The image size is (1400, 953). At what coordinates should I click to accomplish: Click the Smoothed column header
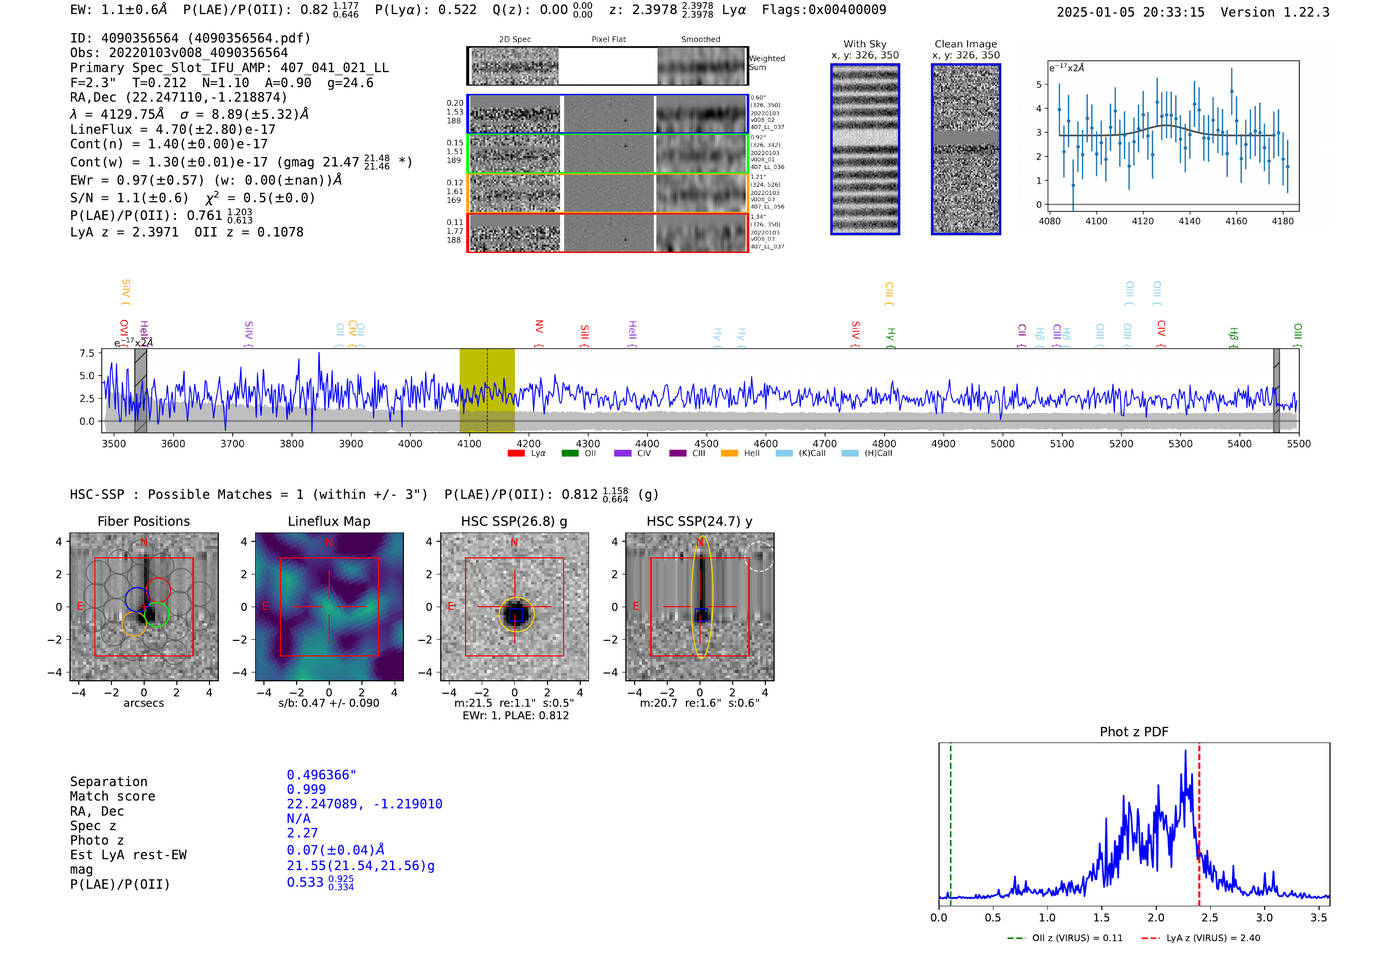coord(701,40)
